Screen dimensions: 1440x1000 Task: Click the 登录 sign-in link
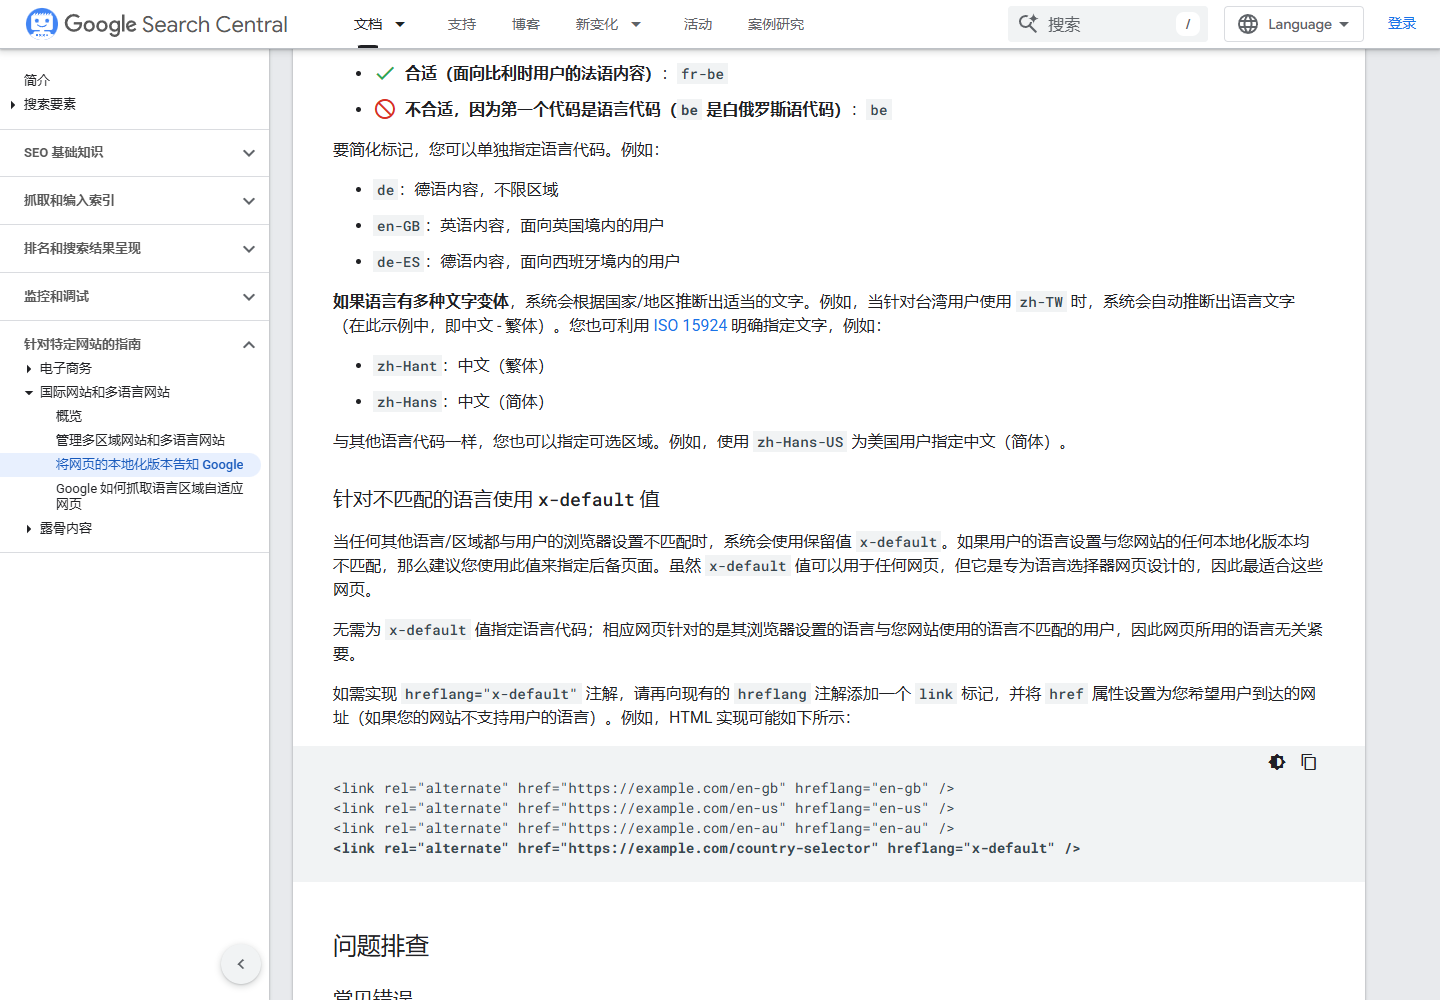(1402, 24)
